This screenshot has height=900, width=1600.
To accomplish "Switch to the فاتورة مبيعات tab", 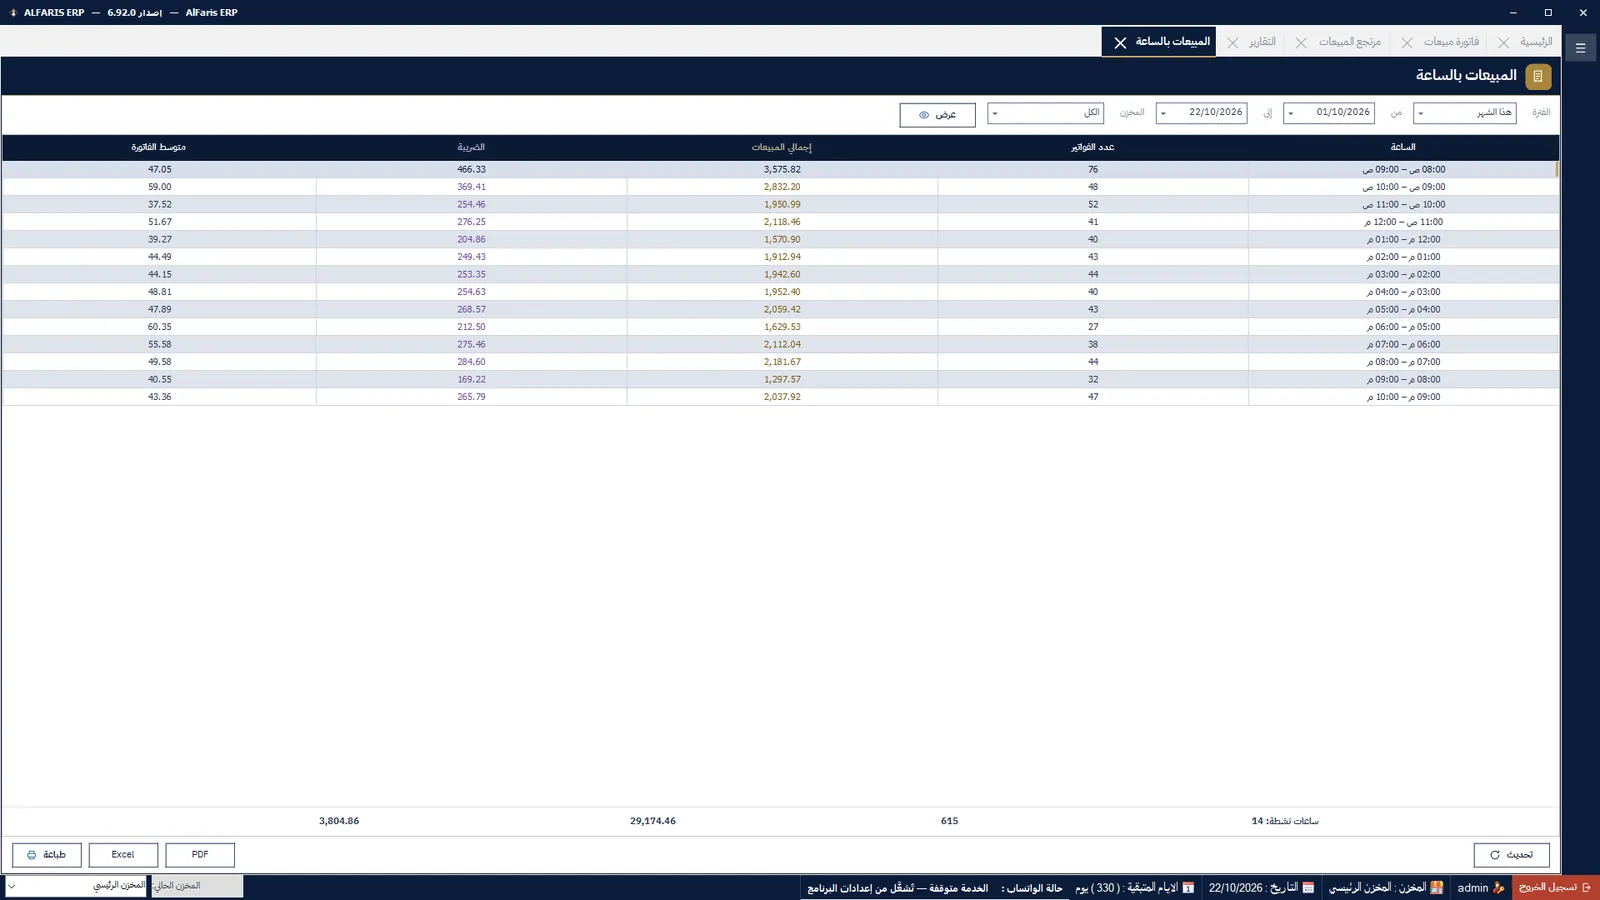I will pyautogui.click(x=1451, y=42).
